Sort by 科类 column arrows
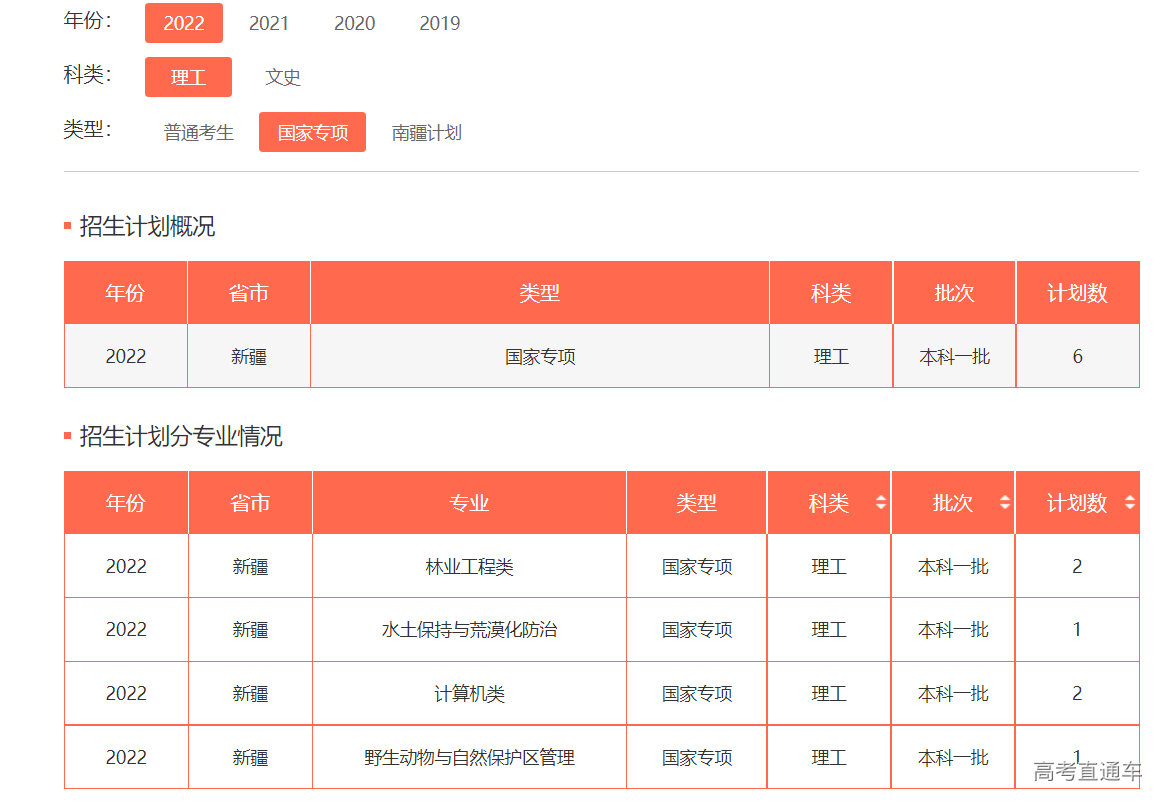Viewport: 1171px width, 811px height. click(x=880, y=503)
